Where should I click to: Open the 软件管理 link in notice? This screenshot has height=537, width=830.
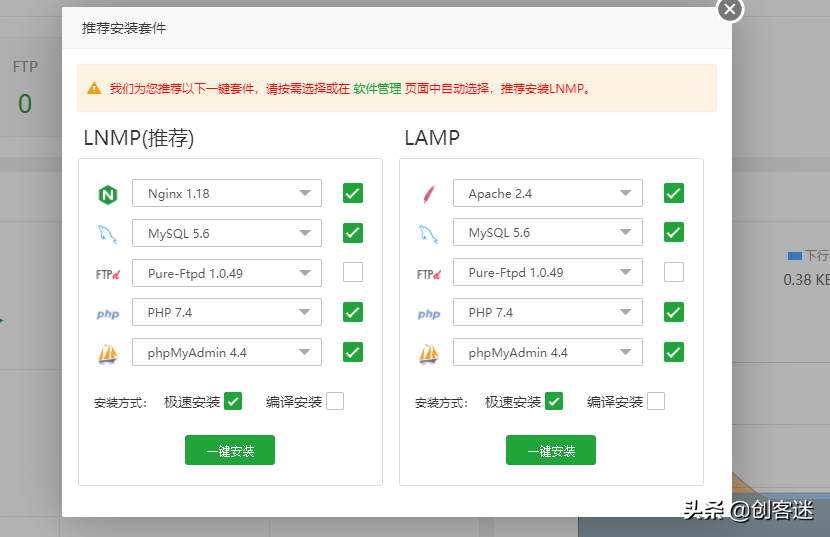point(377,88)
